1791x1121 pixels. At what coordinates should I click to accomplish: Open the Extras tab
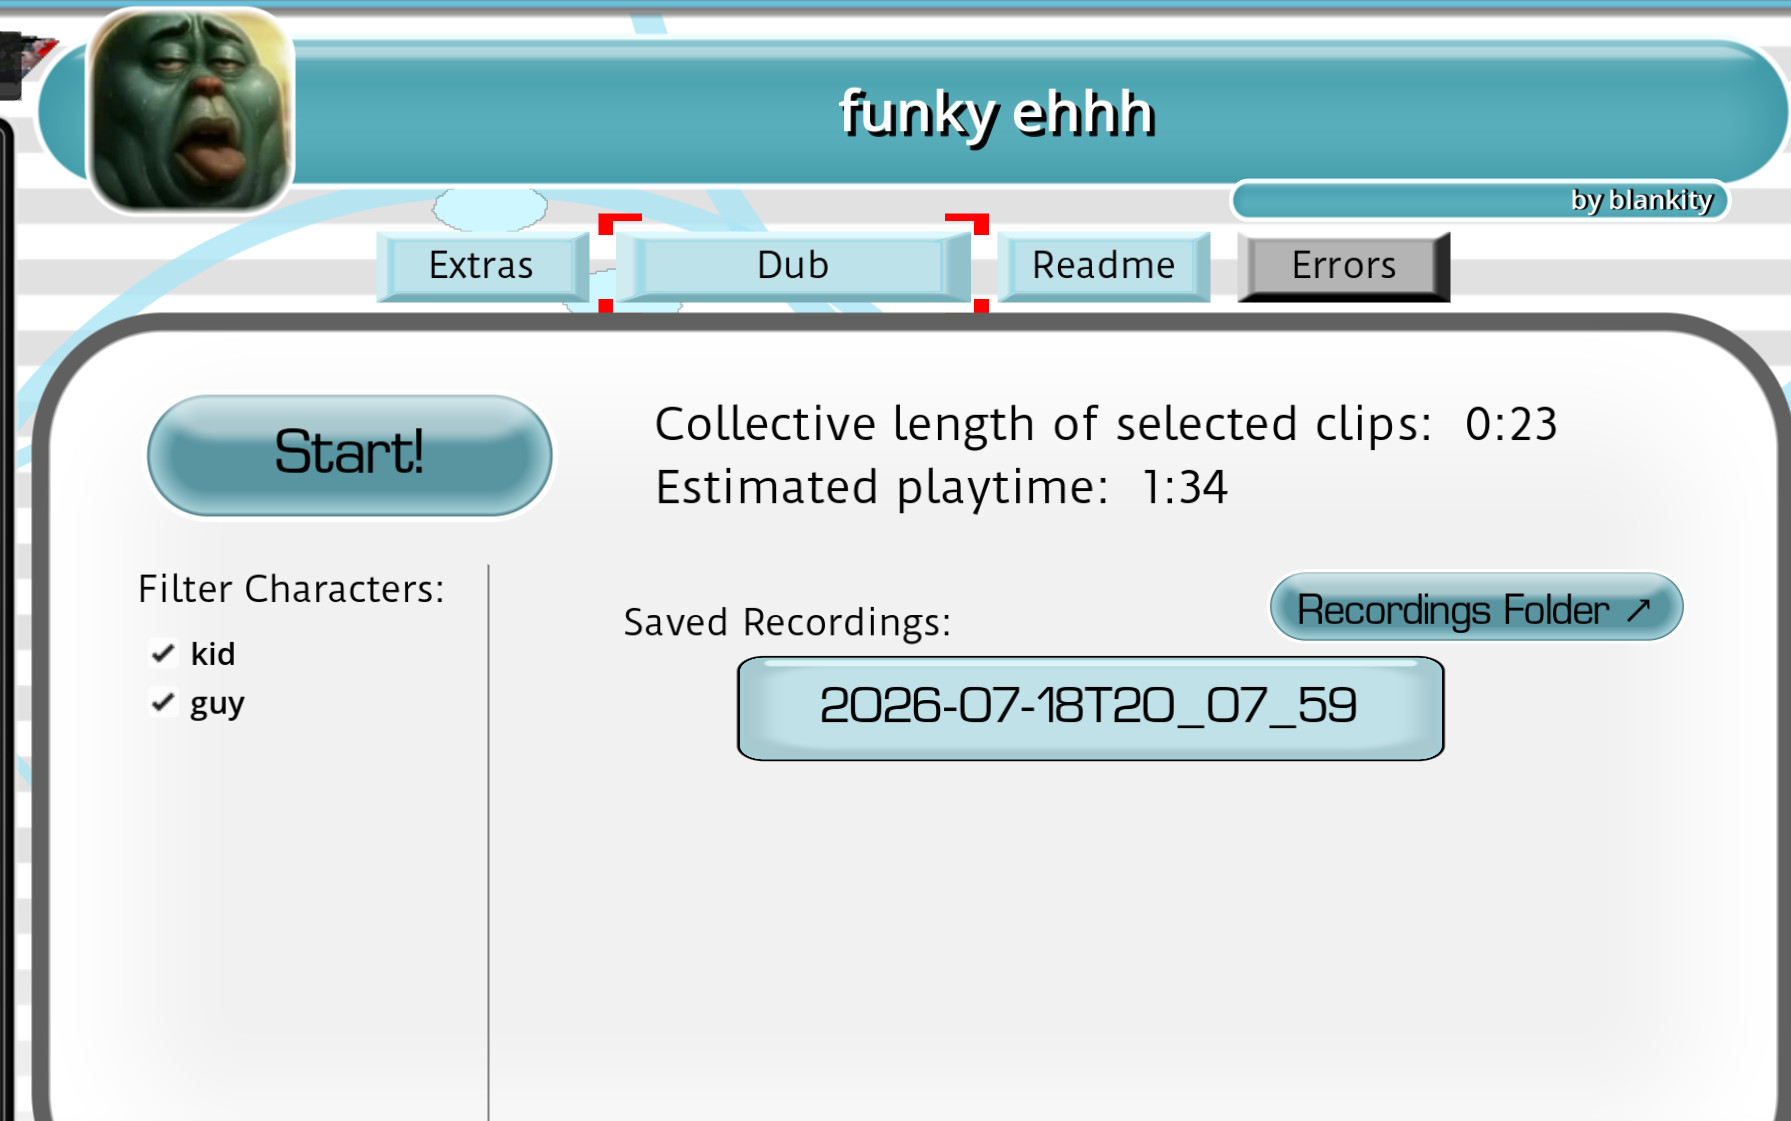[x=482, y=266]
